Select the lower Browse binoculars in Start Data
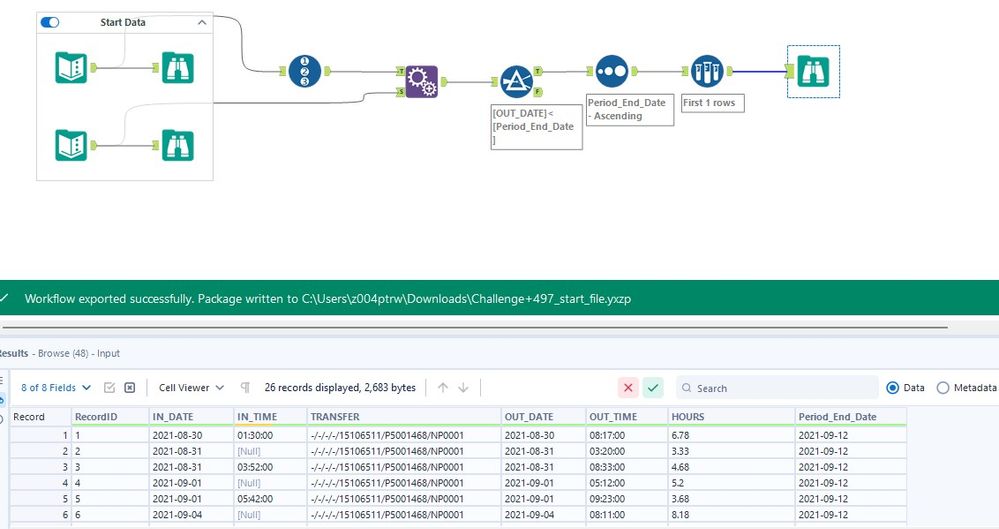This screenshot has width=999, height=529. point(178,145)
